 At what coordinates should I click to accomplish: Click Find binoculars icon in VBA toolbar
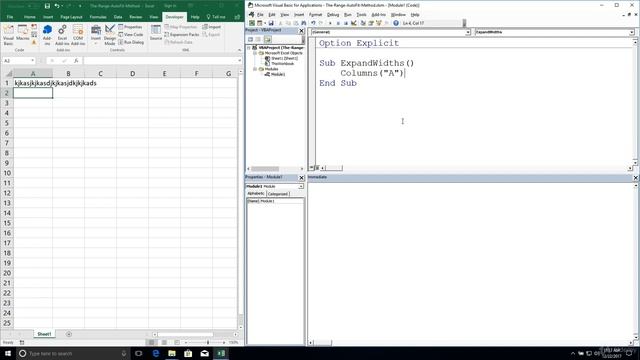coord(304,23)
